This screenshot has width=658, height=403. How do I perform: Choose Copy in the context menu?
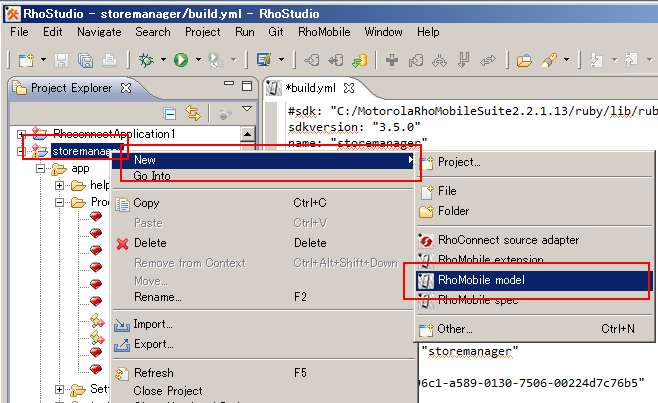point(264,203)
